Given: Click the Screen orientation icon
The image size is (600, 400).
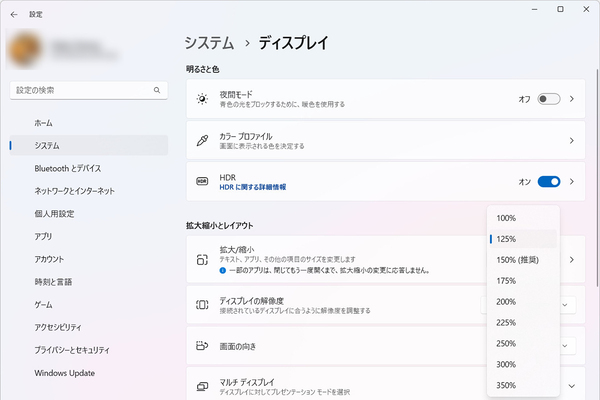Looking at the screenshot, I should click(202, 345).
